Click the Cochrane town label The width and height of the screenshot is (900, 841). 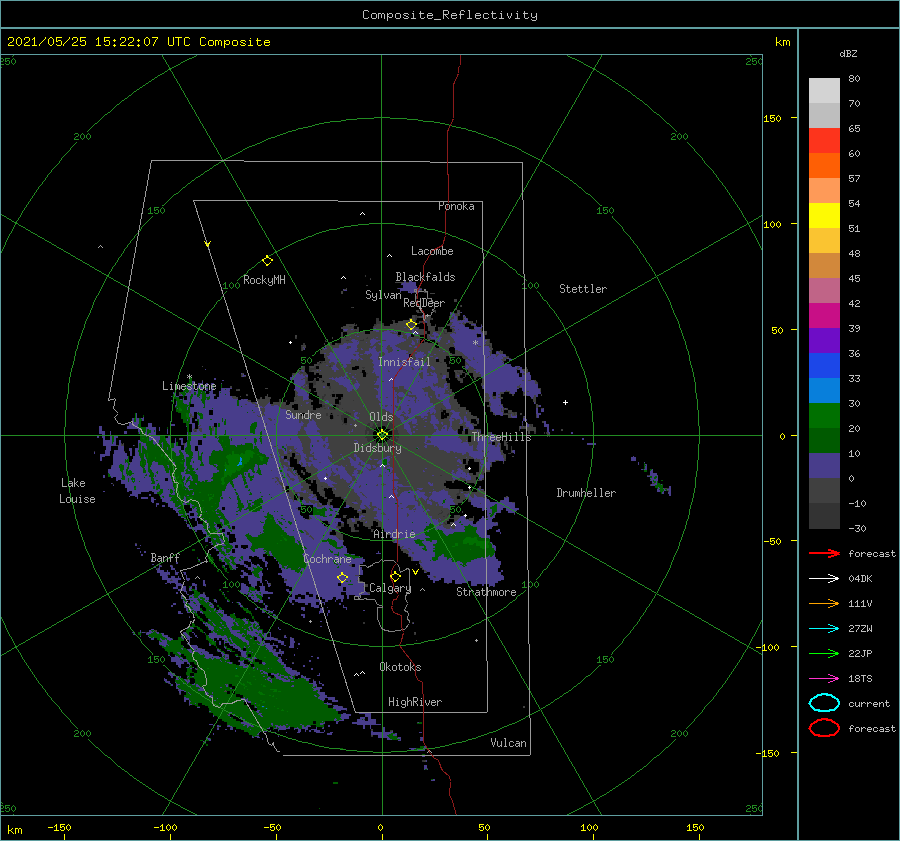tap(327, 559)
